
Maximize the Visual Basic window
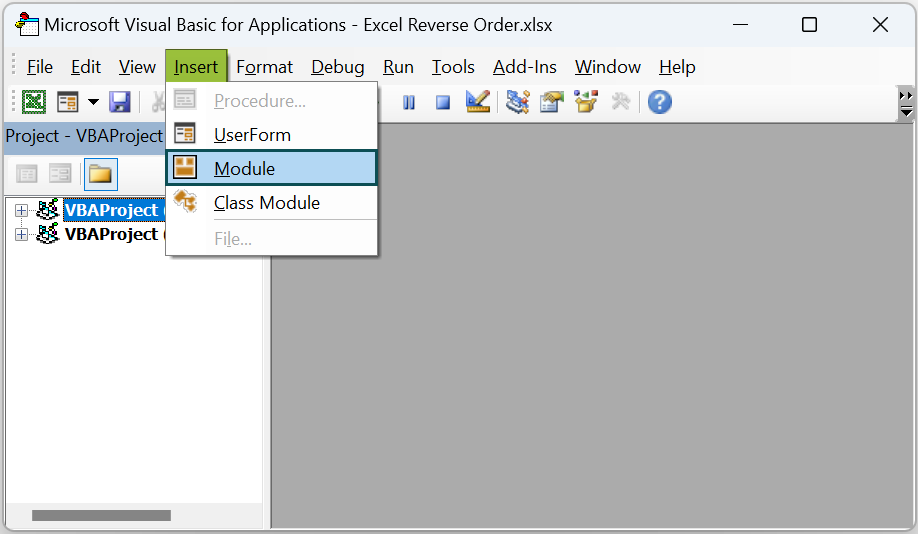tap(809, 25)
